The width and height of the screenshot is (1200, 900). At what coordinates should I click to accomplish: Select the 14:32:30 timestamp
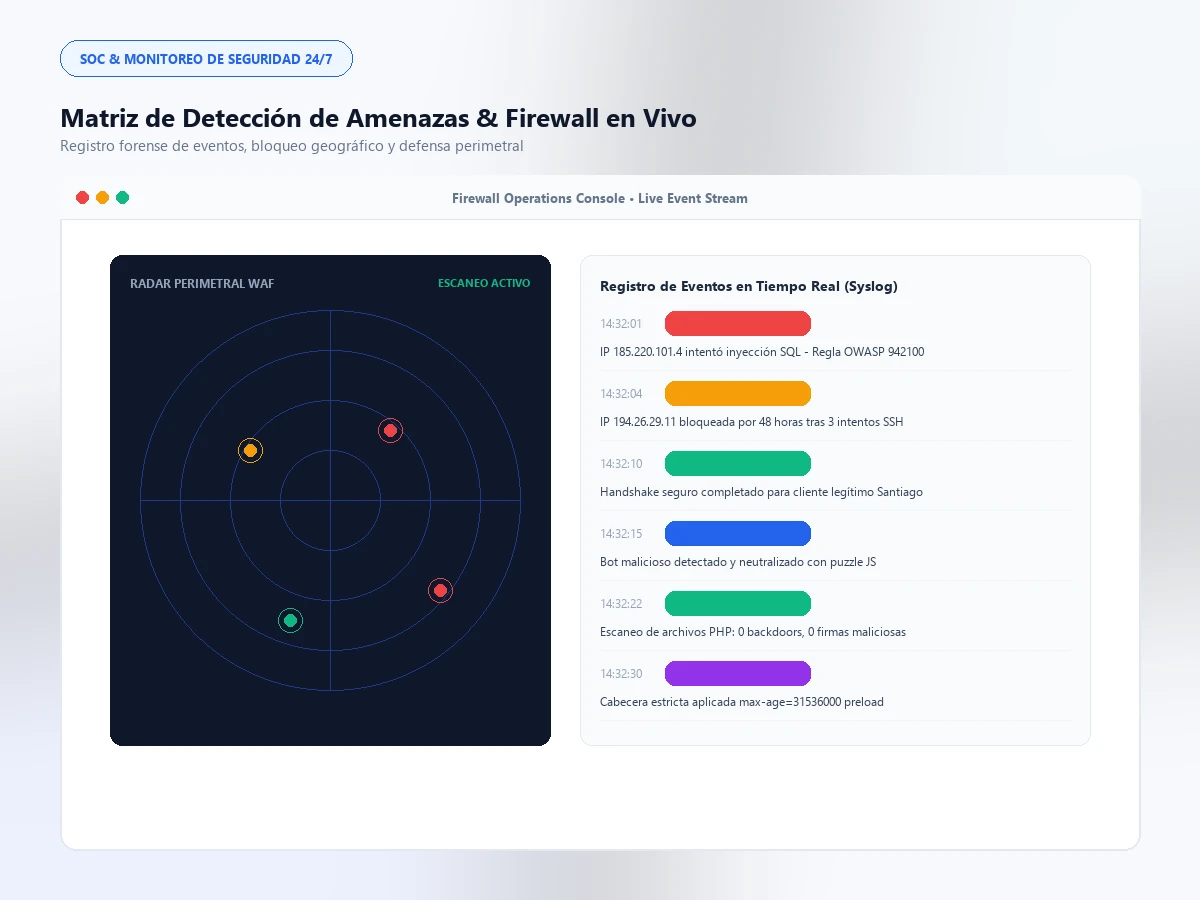(621, 674)
